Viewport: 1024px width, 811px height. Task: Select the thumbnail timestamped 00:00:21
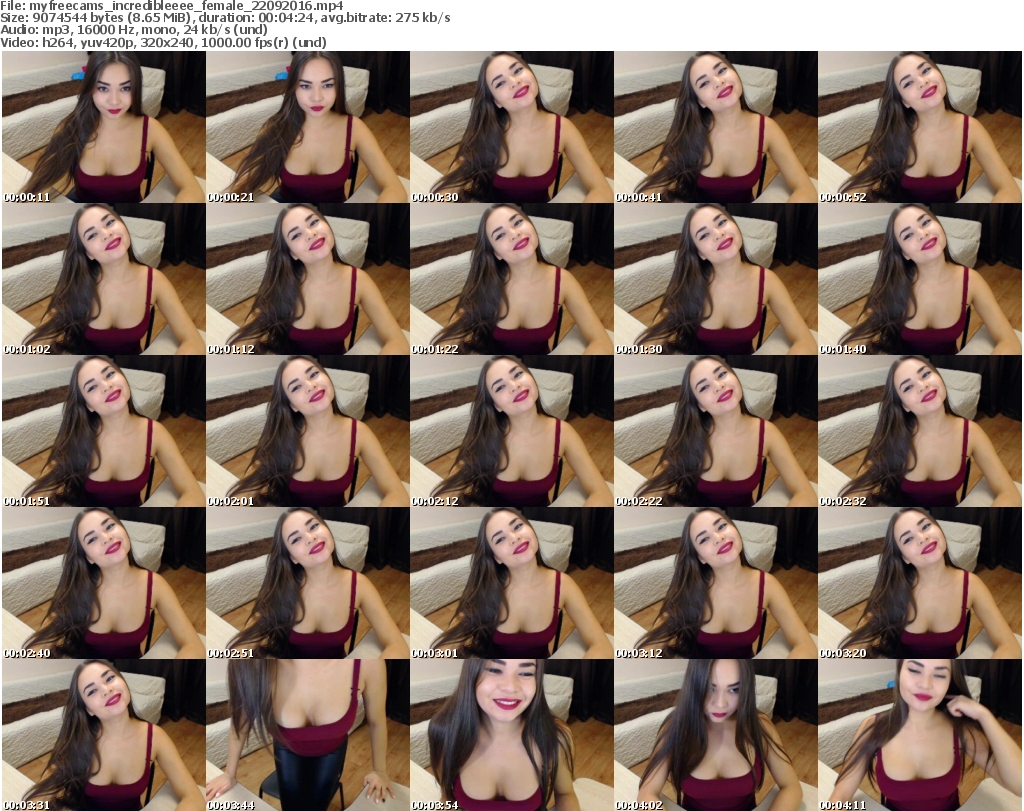click(308, 127)
